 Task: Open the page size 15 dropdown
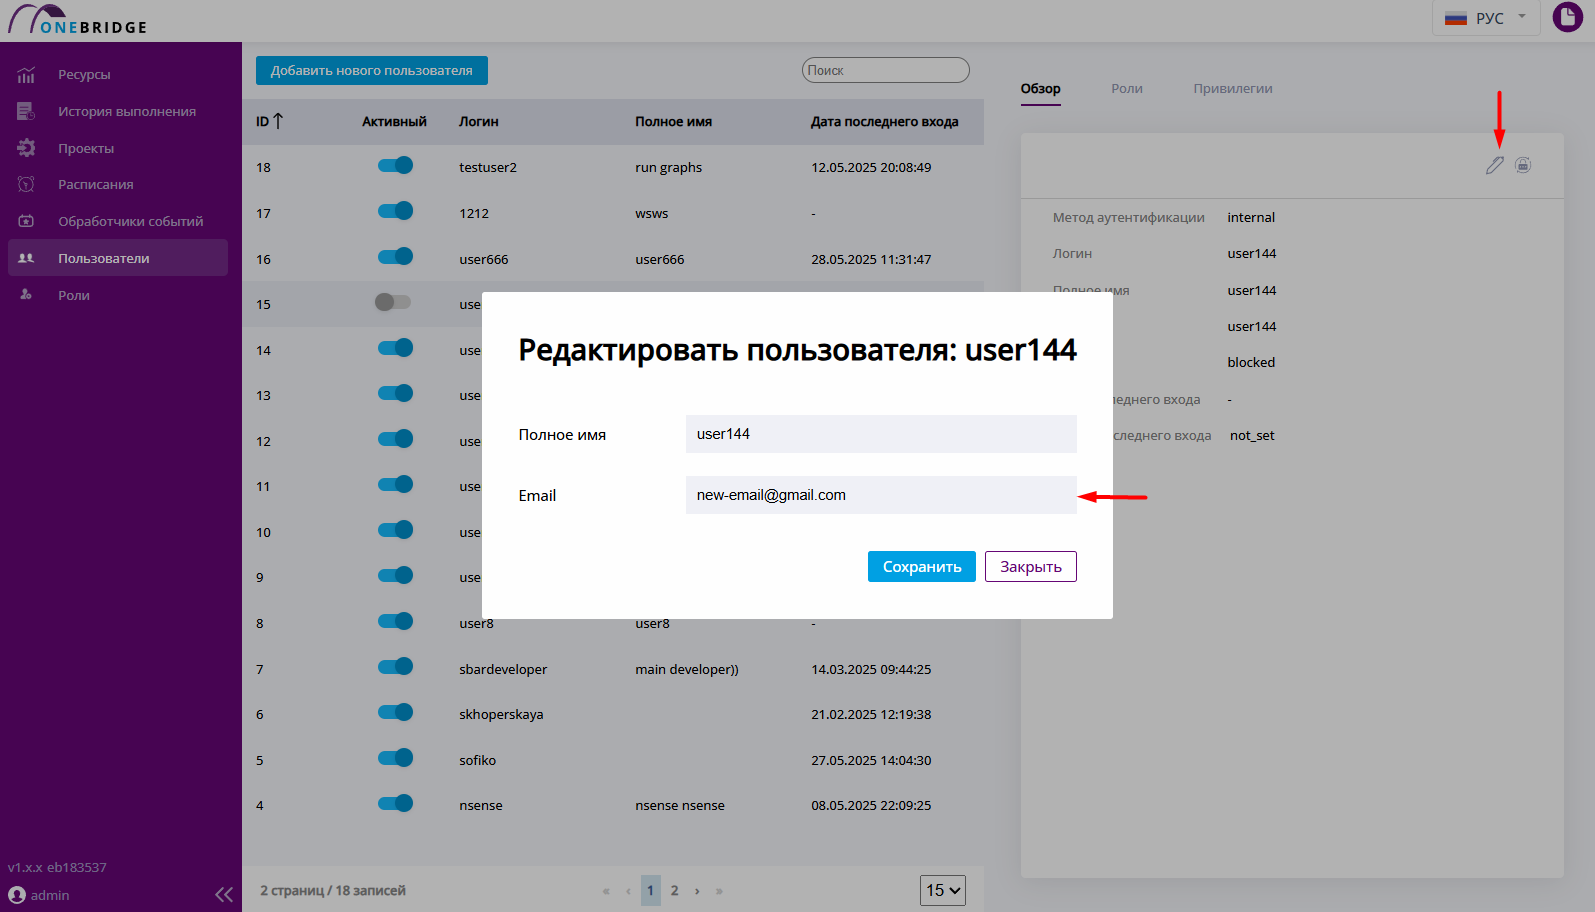(x=943, y=890)
